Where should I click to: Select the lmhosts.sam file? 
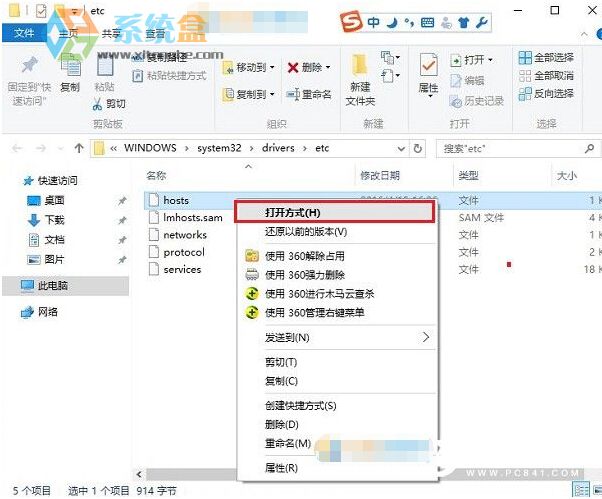point(186,218)
